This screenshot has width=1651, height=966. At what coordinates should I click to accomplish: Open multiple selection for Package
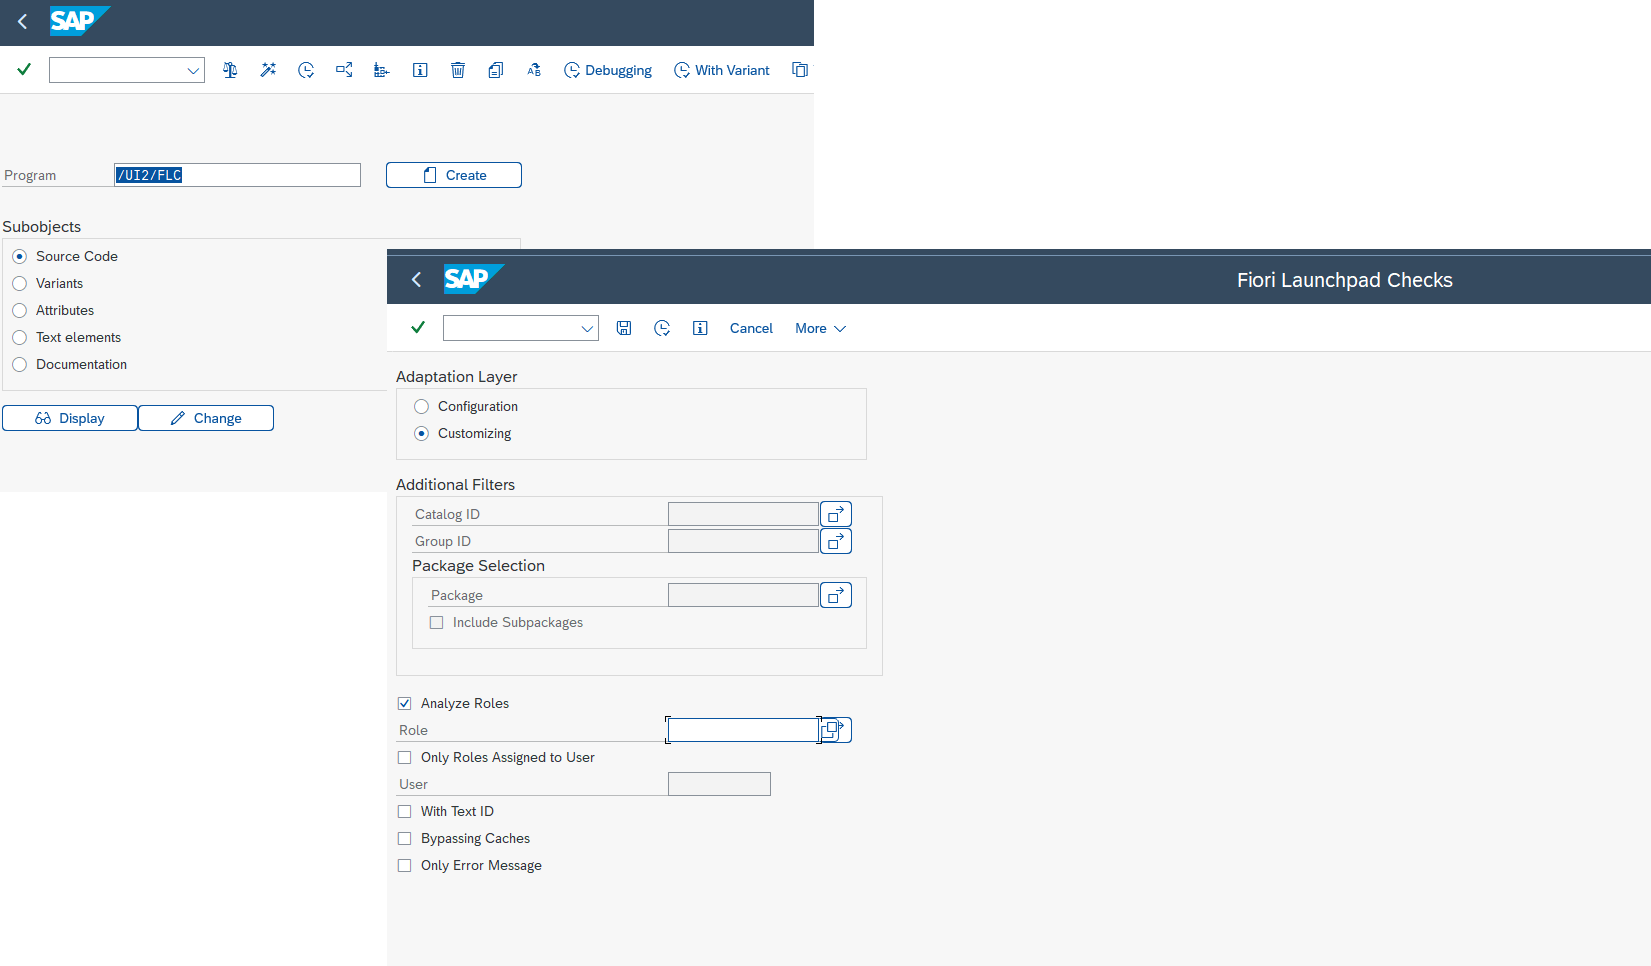(836, 595)
